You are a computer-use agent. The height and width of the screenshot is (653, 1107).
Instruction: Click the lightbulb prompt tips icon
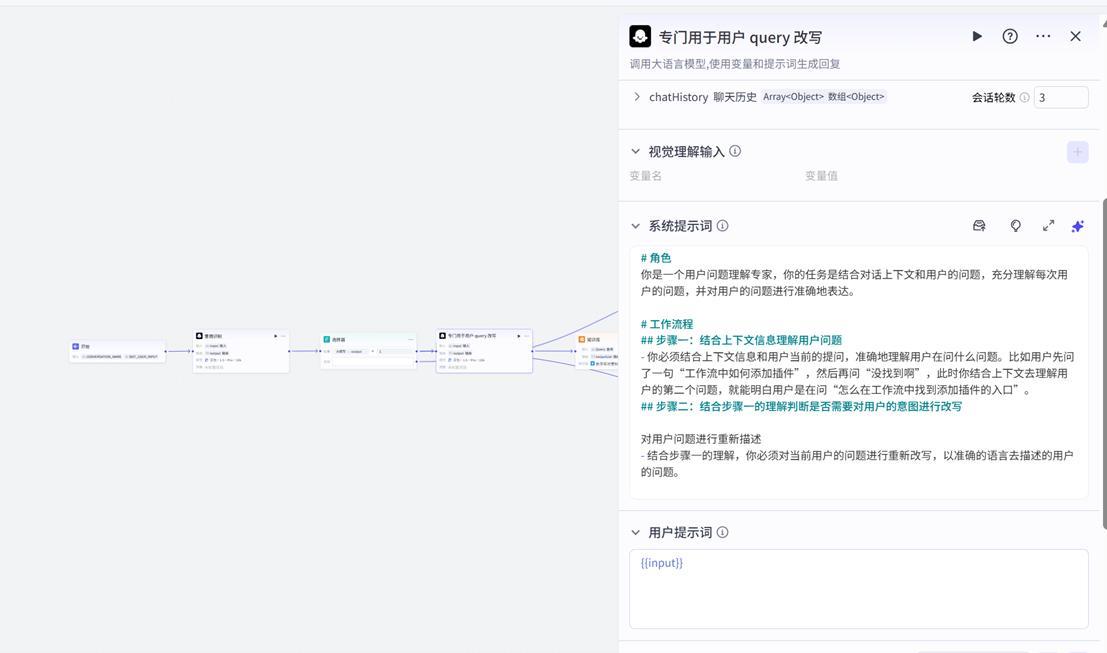(x=1015, y=226)
